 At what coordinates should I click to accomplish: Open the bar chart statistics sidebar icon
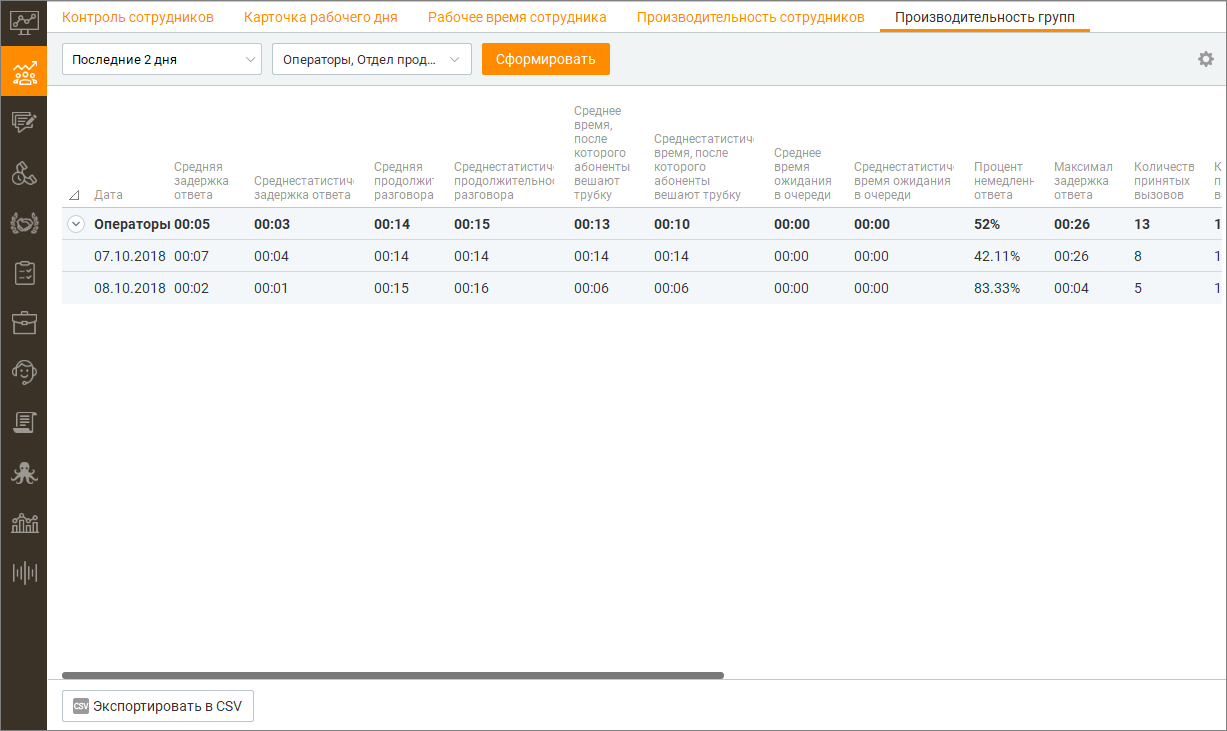coord(23,523)
